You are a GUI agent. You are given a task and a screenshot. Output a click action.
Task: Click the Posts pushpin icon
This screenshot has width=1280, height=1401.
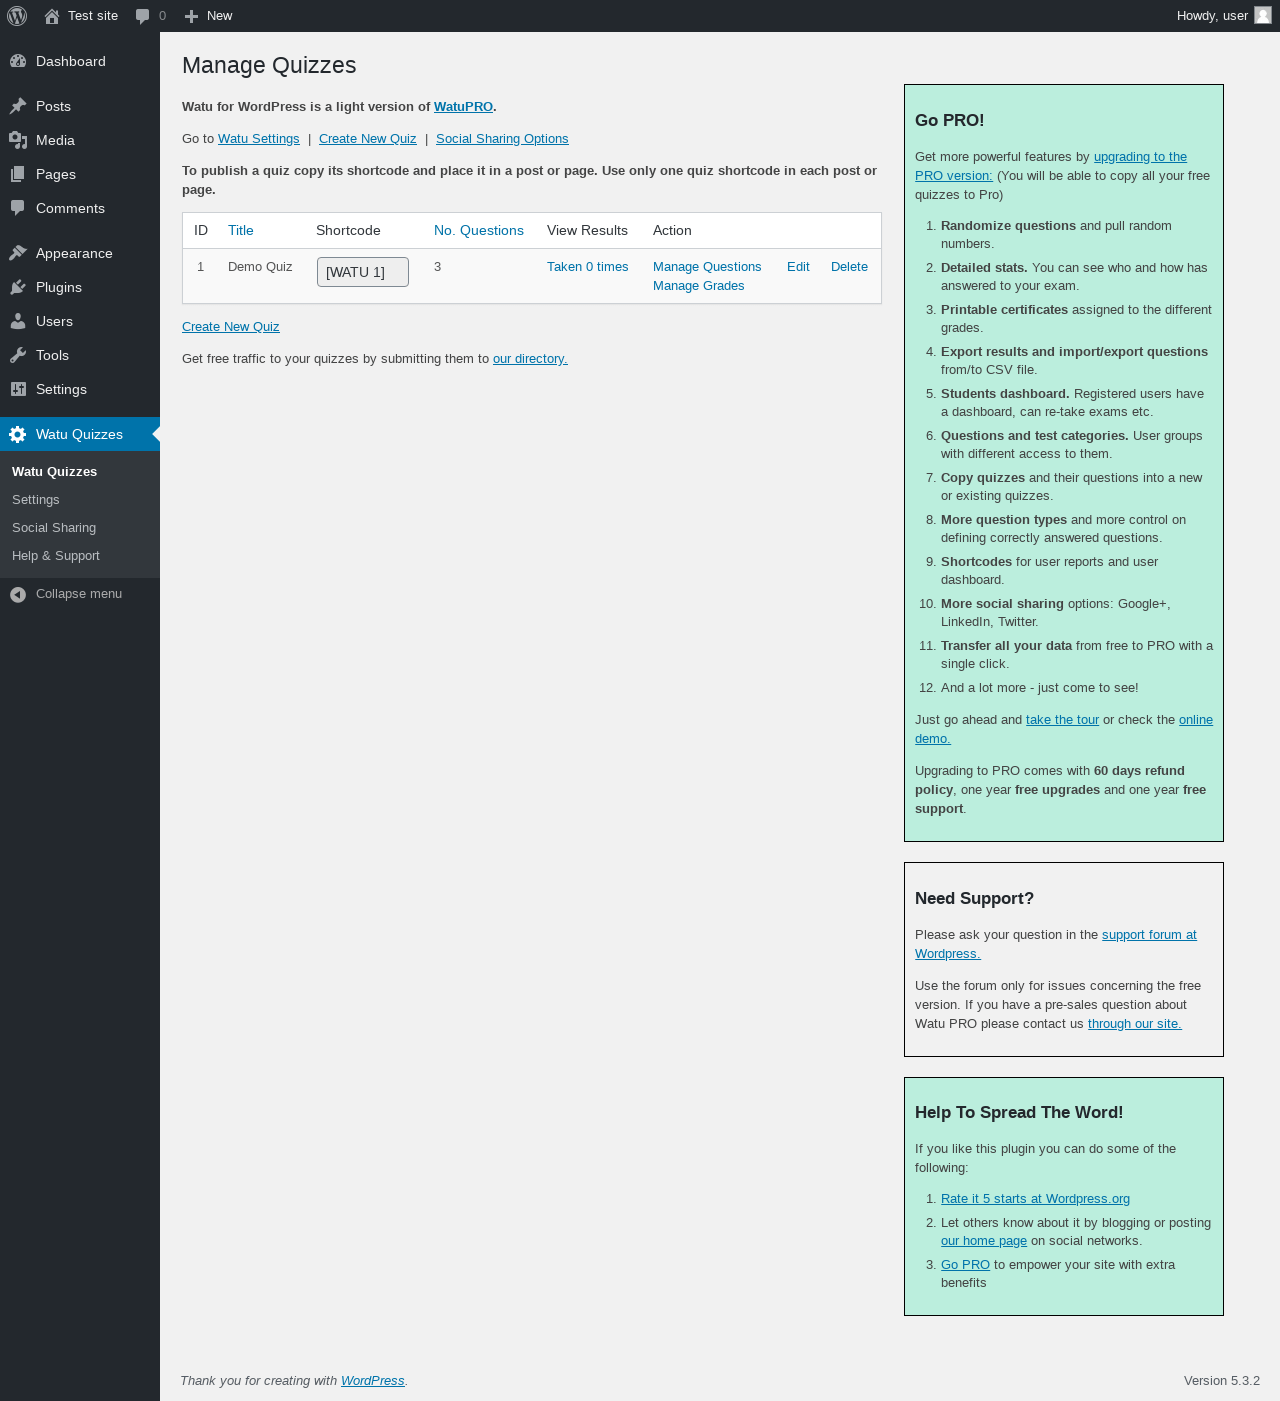[x=18, y=106]
